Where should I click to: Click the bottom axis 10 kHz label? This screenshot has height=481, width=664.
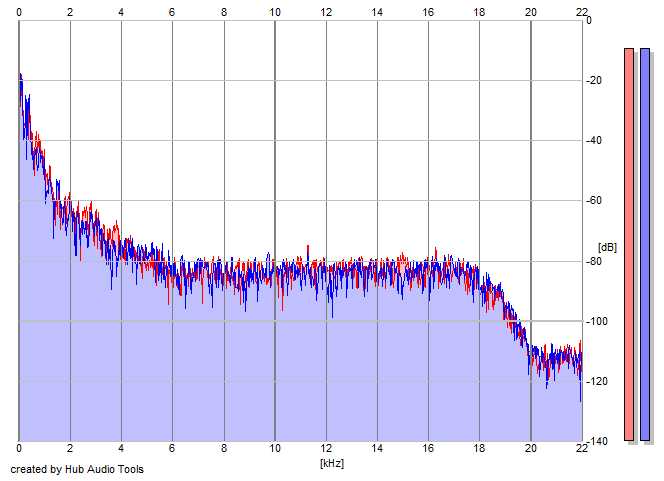click(275, 448)
